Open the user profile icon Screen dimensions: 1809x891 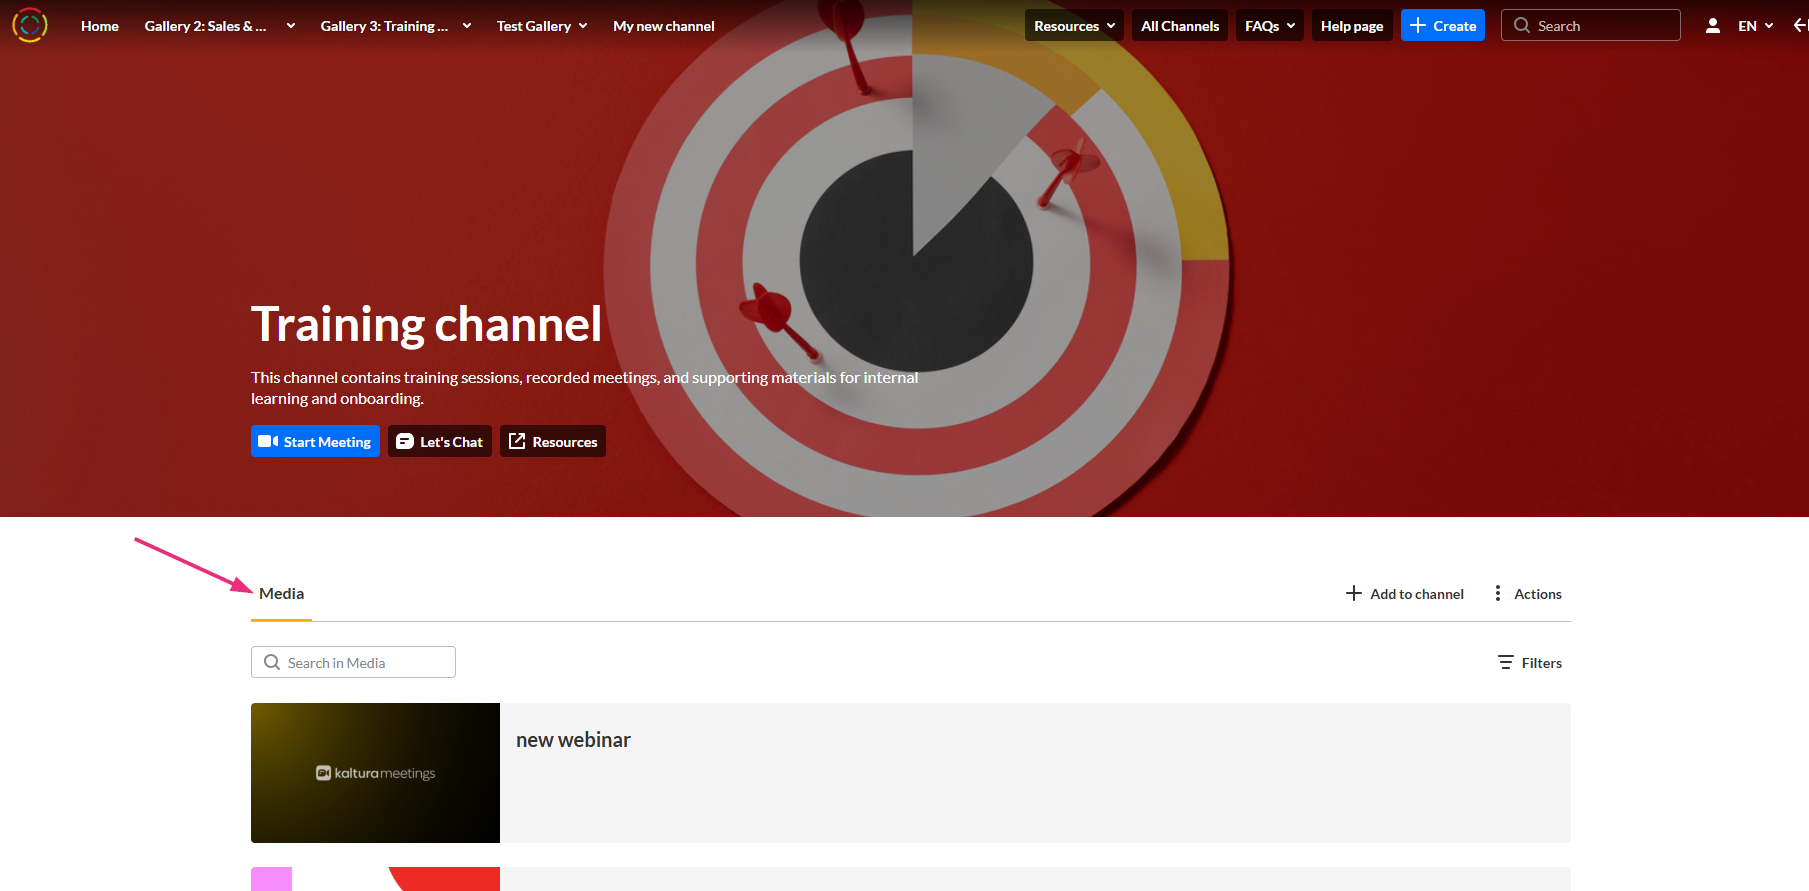point(1713,26)
